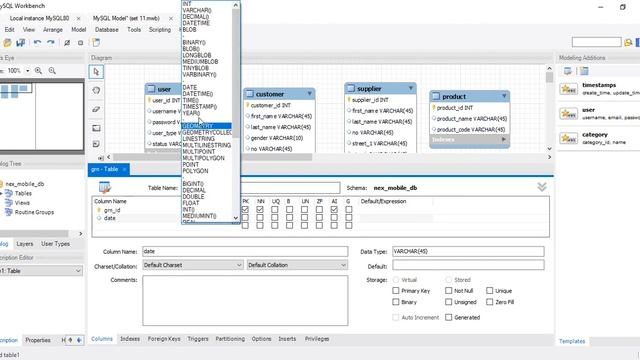640x360 pixels.
Task: Open the Table dropdown in description editor
Action: tap(41, 271)
